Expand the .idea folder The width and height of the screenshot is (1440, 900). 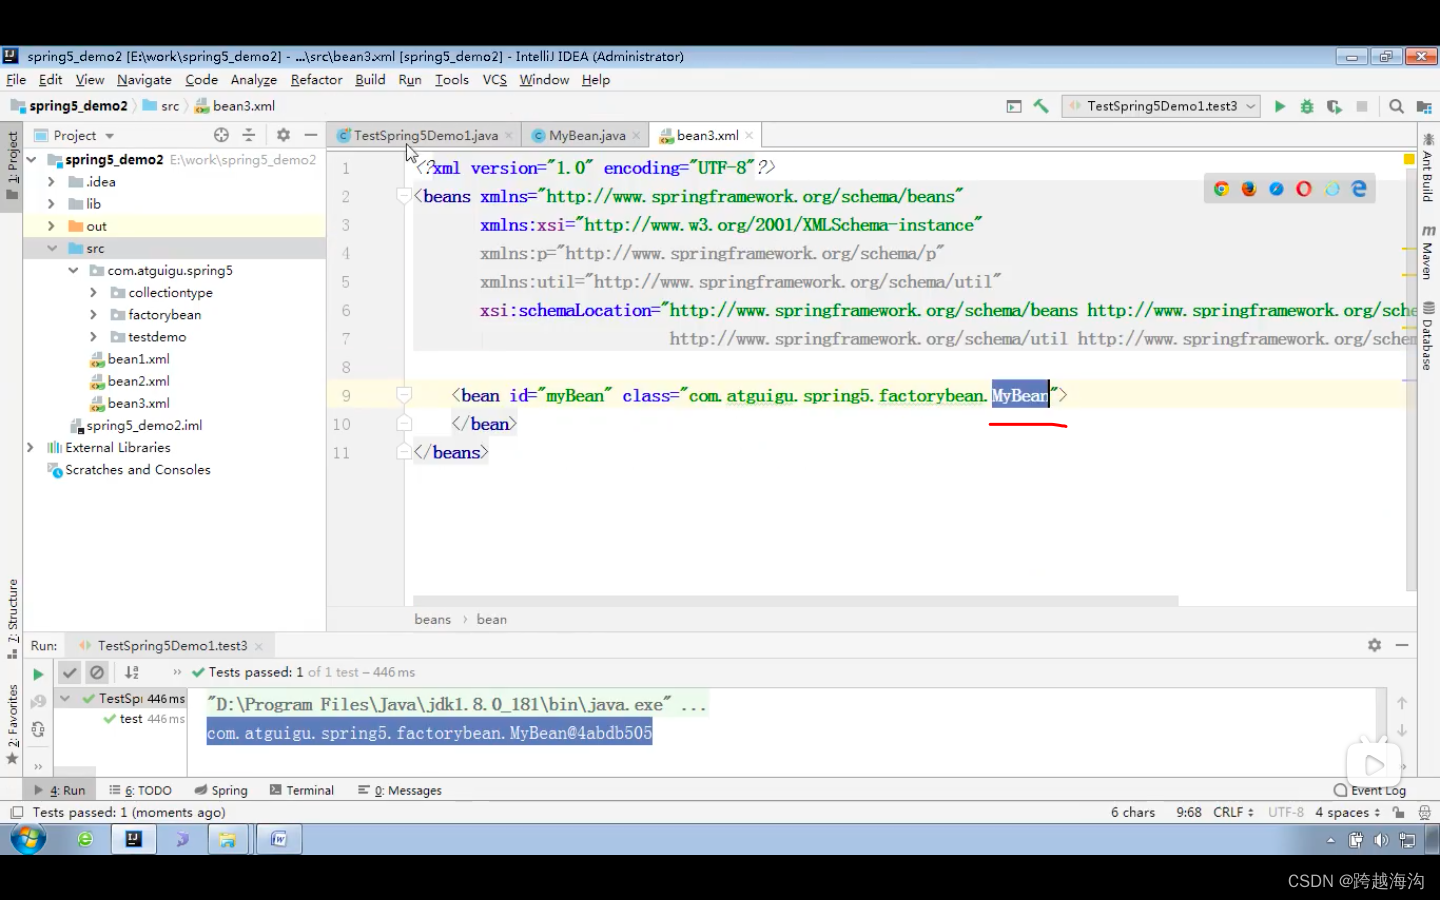(51, 182)
